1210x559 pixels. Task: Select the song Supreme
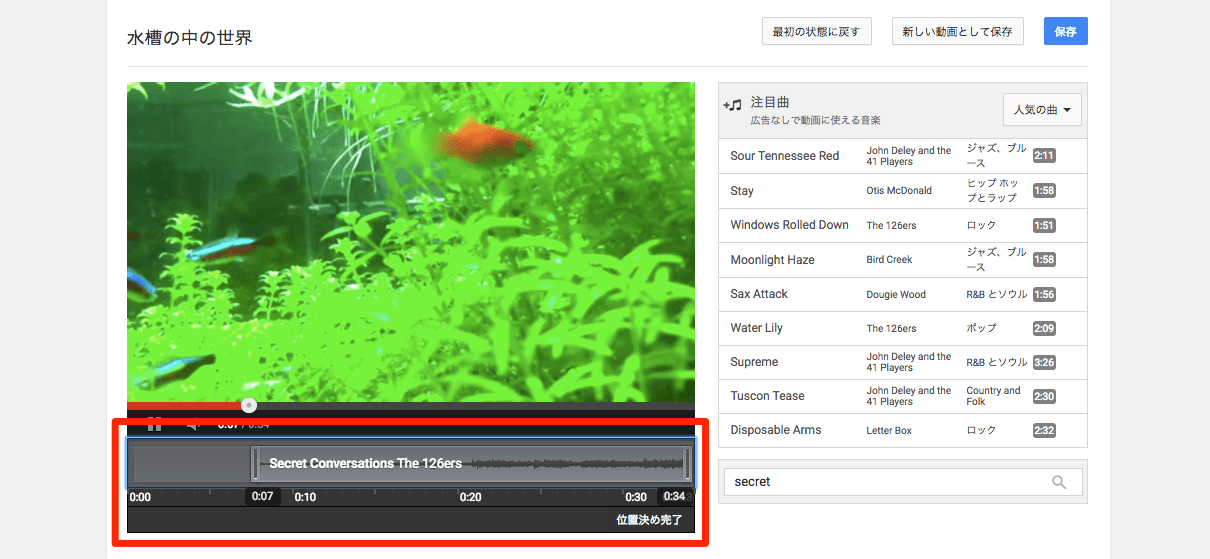(754, 362)
